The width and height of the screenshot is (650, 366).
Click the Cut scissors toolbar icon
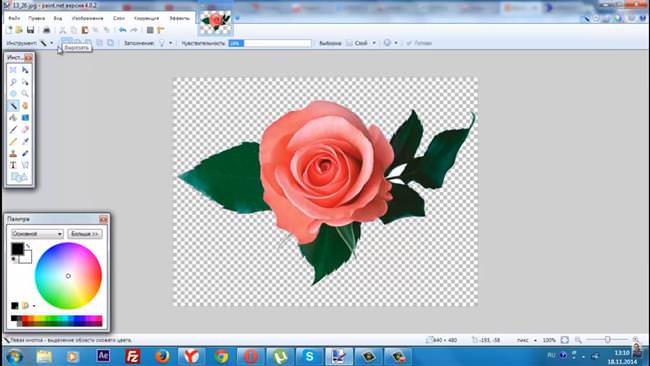(x=63, y=30)
